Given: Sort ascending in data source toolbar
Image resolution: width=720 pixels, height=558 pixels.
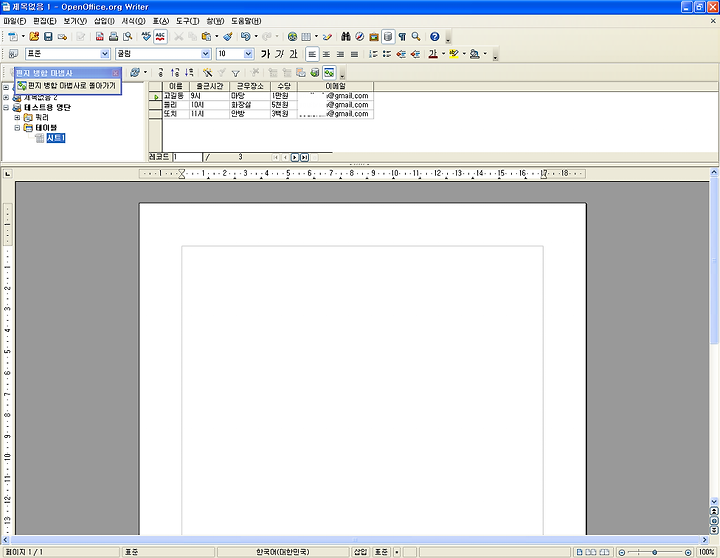Looking at the screenshot, I should click(x=174, y=73).
